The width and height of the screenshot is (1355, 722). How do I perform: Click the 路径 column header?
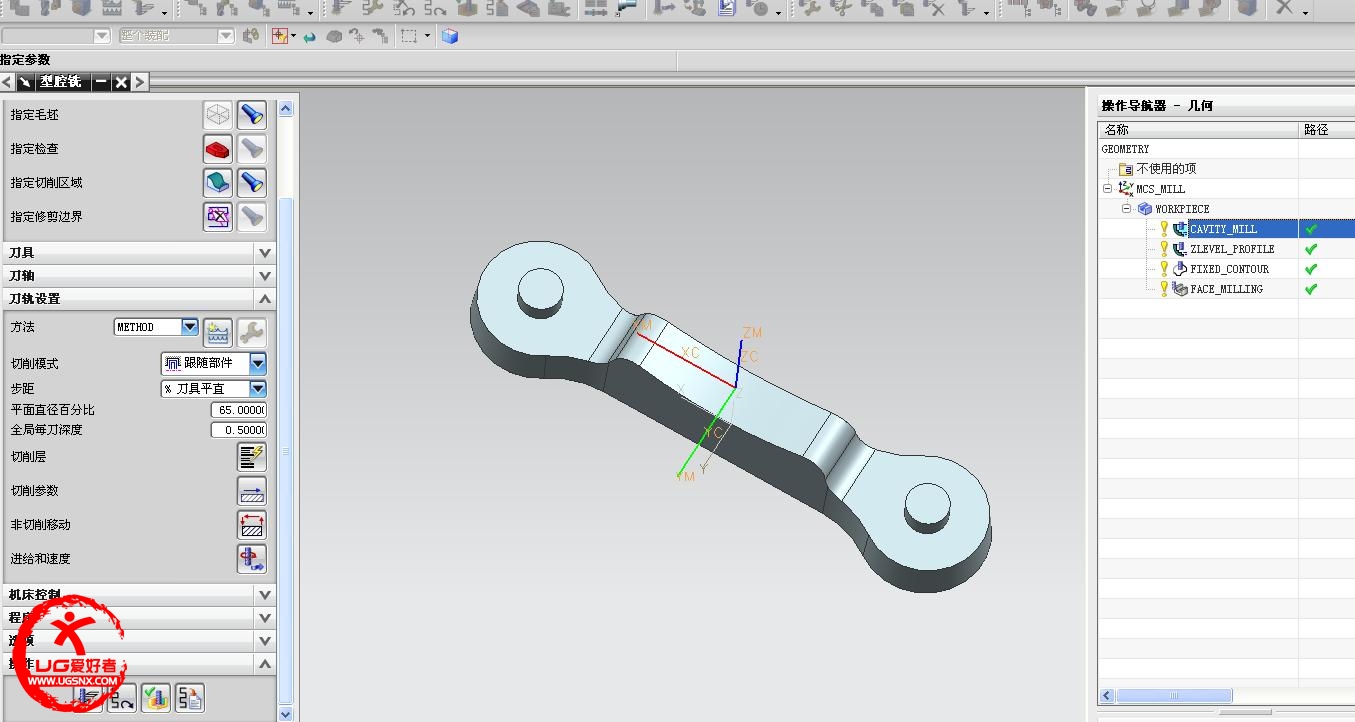(1327, 130)
